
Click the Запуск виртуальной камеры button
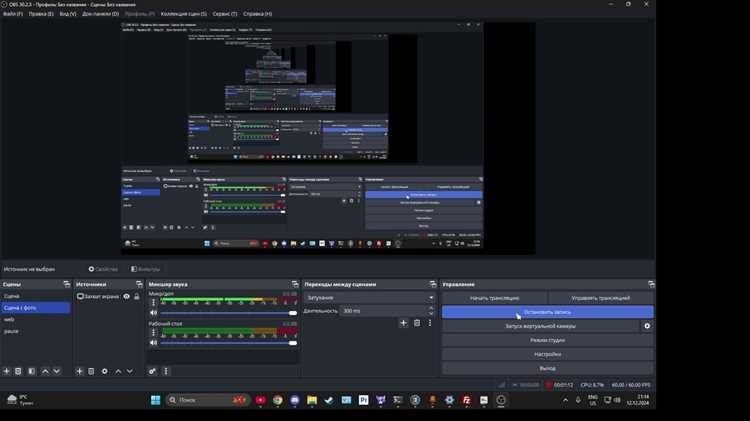(540, 326)
